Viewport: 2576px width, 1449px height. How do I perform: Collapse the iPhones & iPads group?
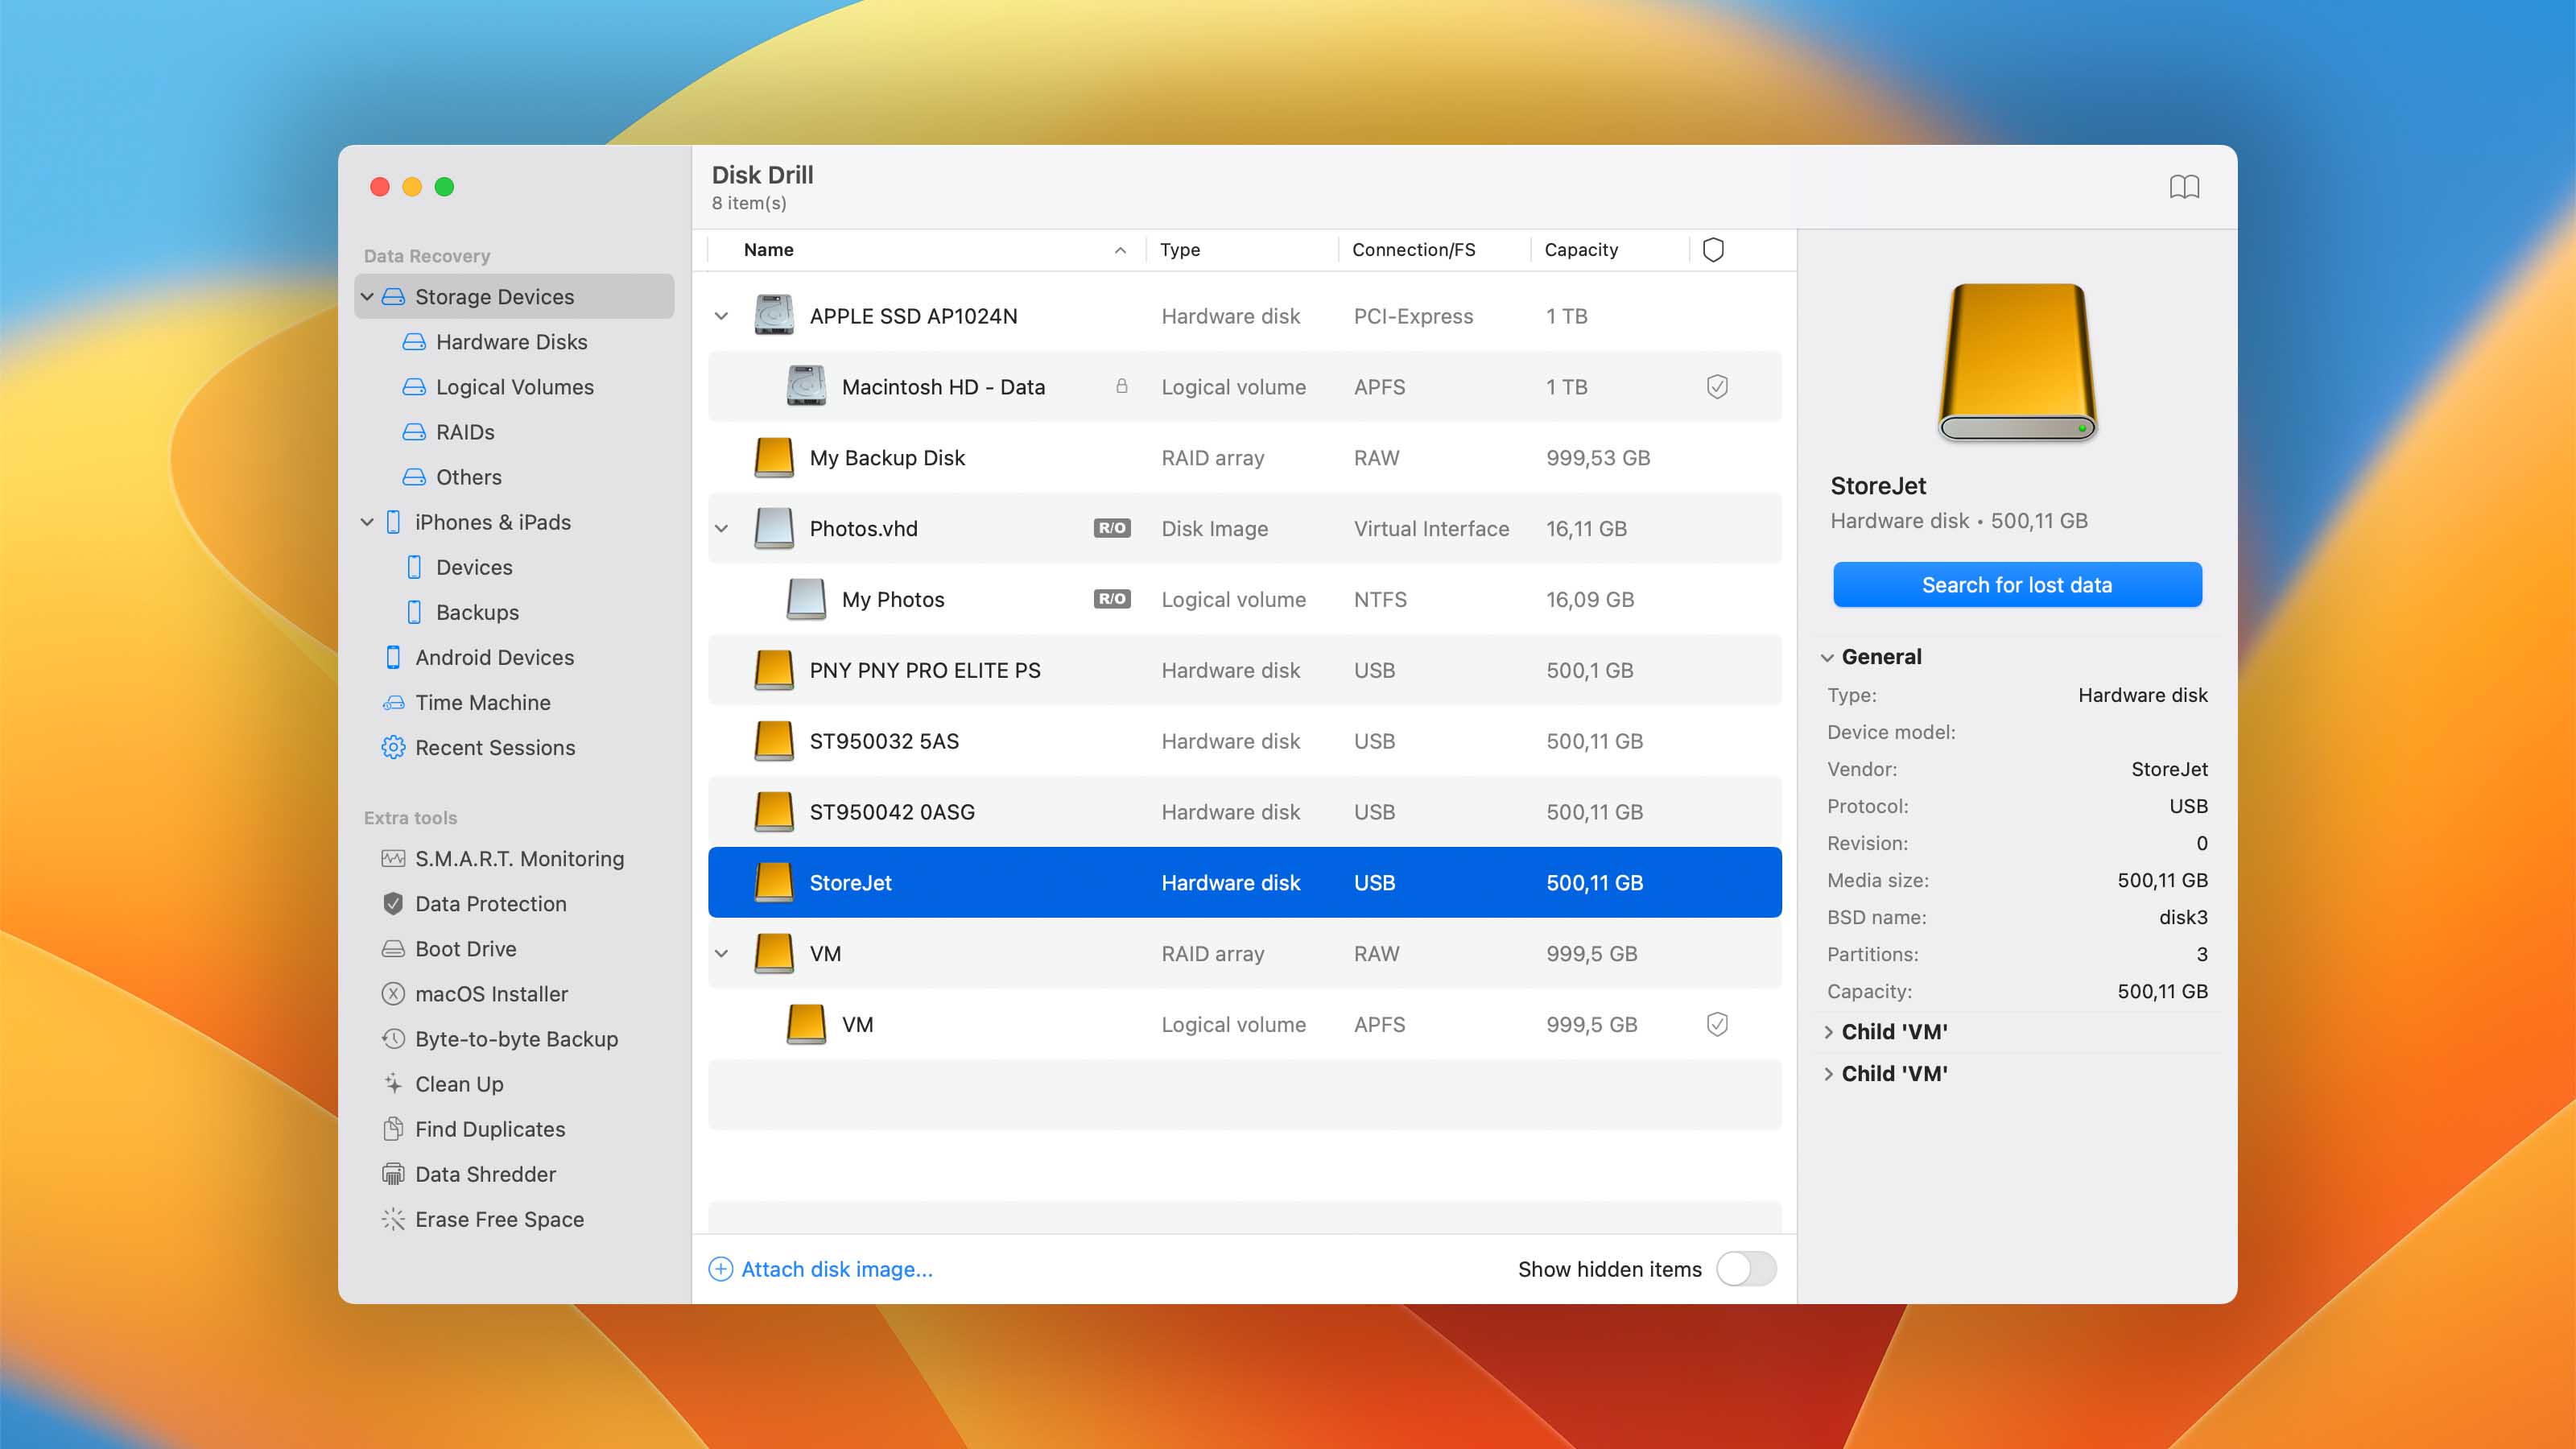pos(367,522)
